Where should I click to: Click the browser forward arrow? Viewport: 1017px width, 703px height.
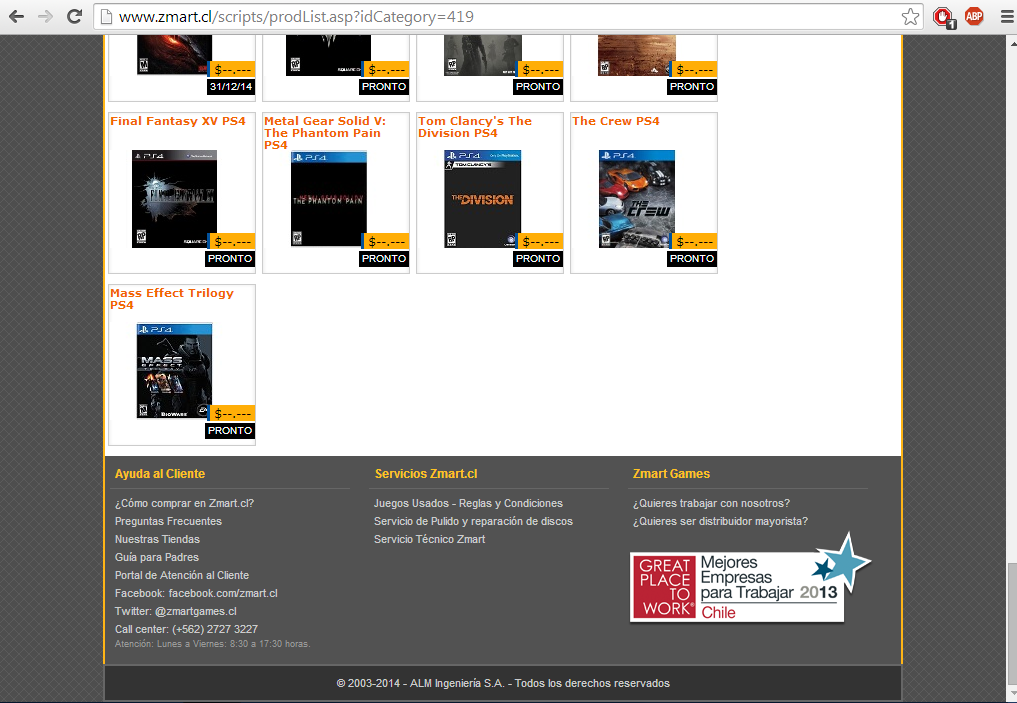(45, 16)
